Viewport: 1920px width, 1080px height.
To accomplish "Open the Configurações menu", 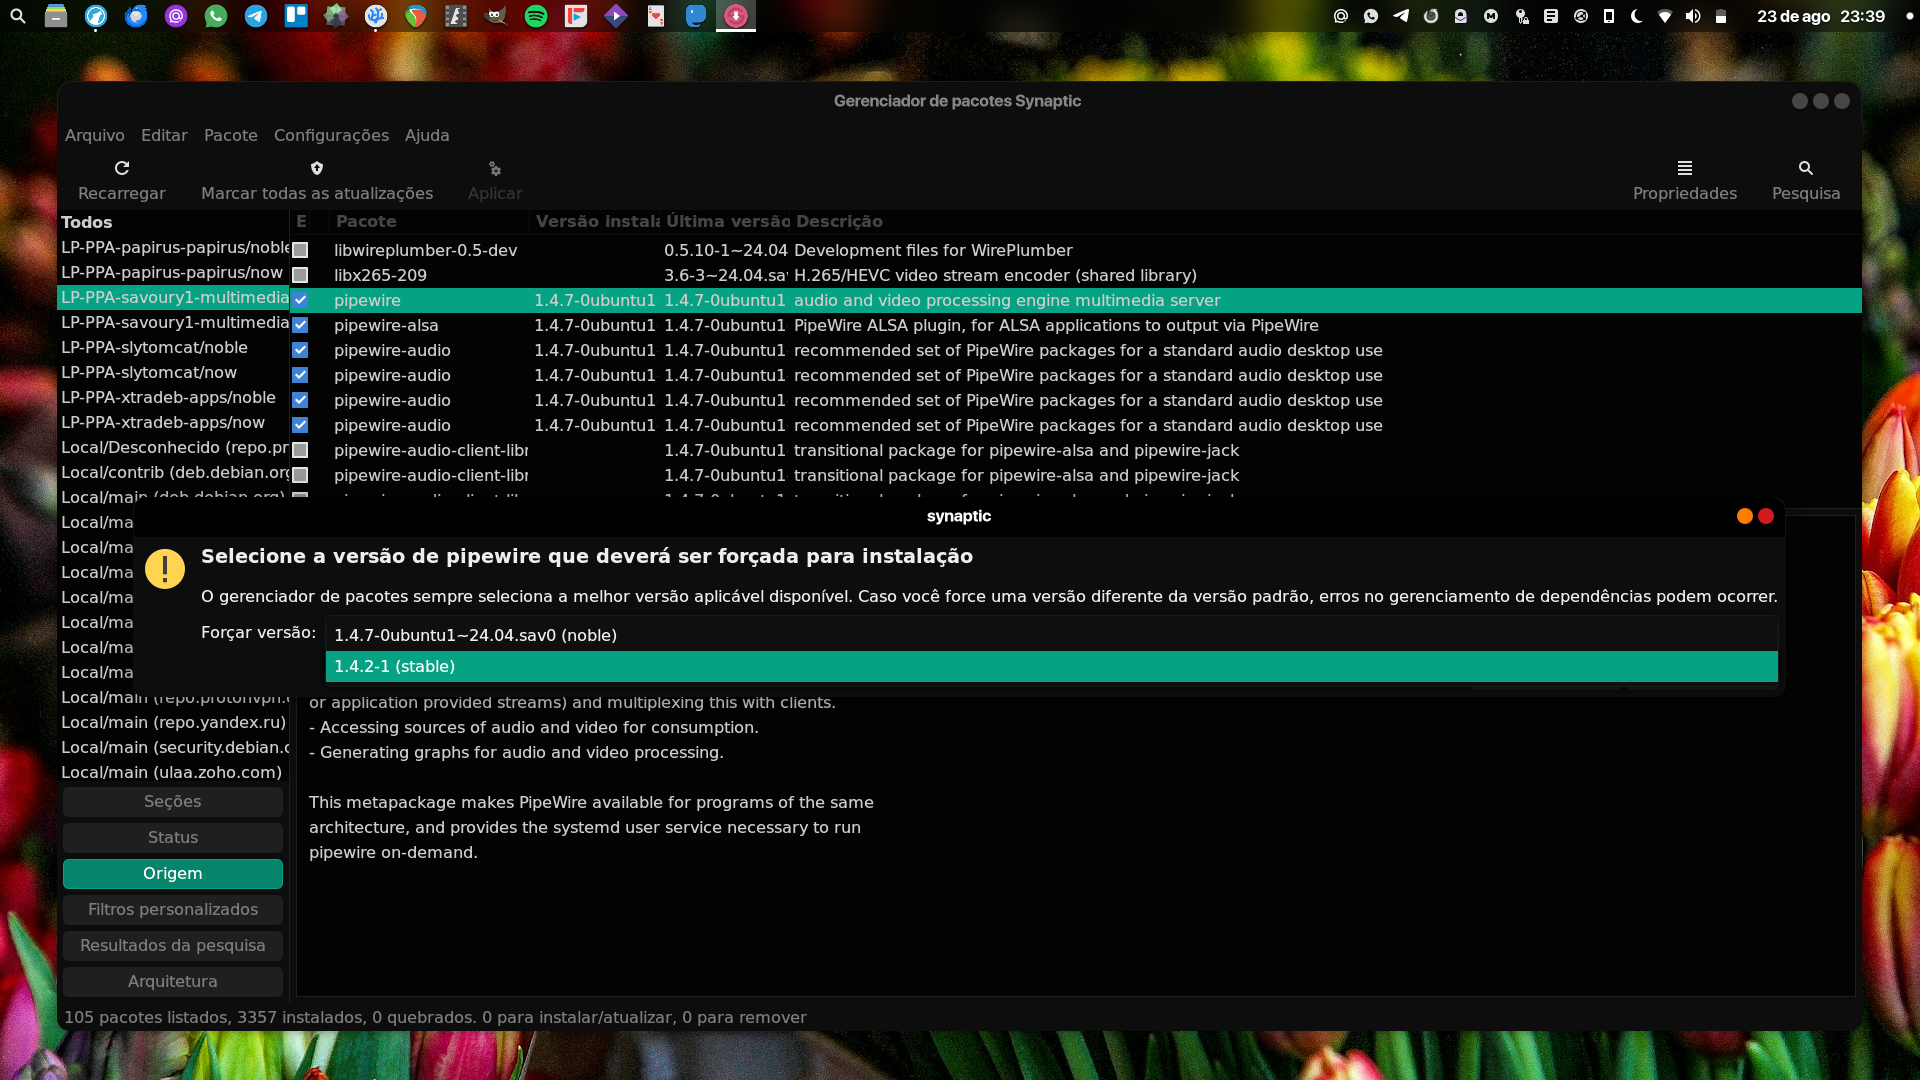I will coord(331,135).
